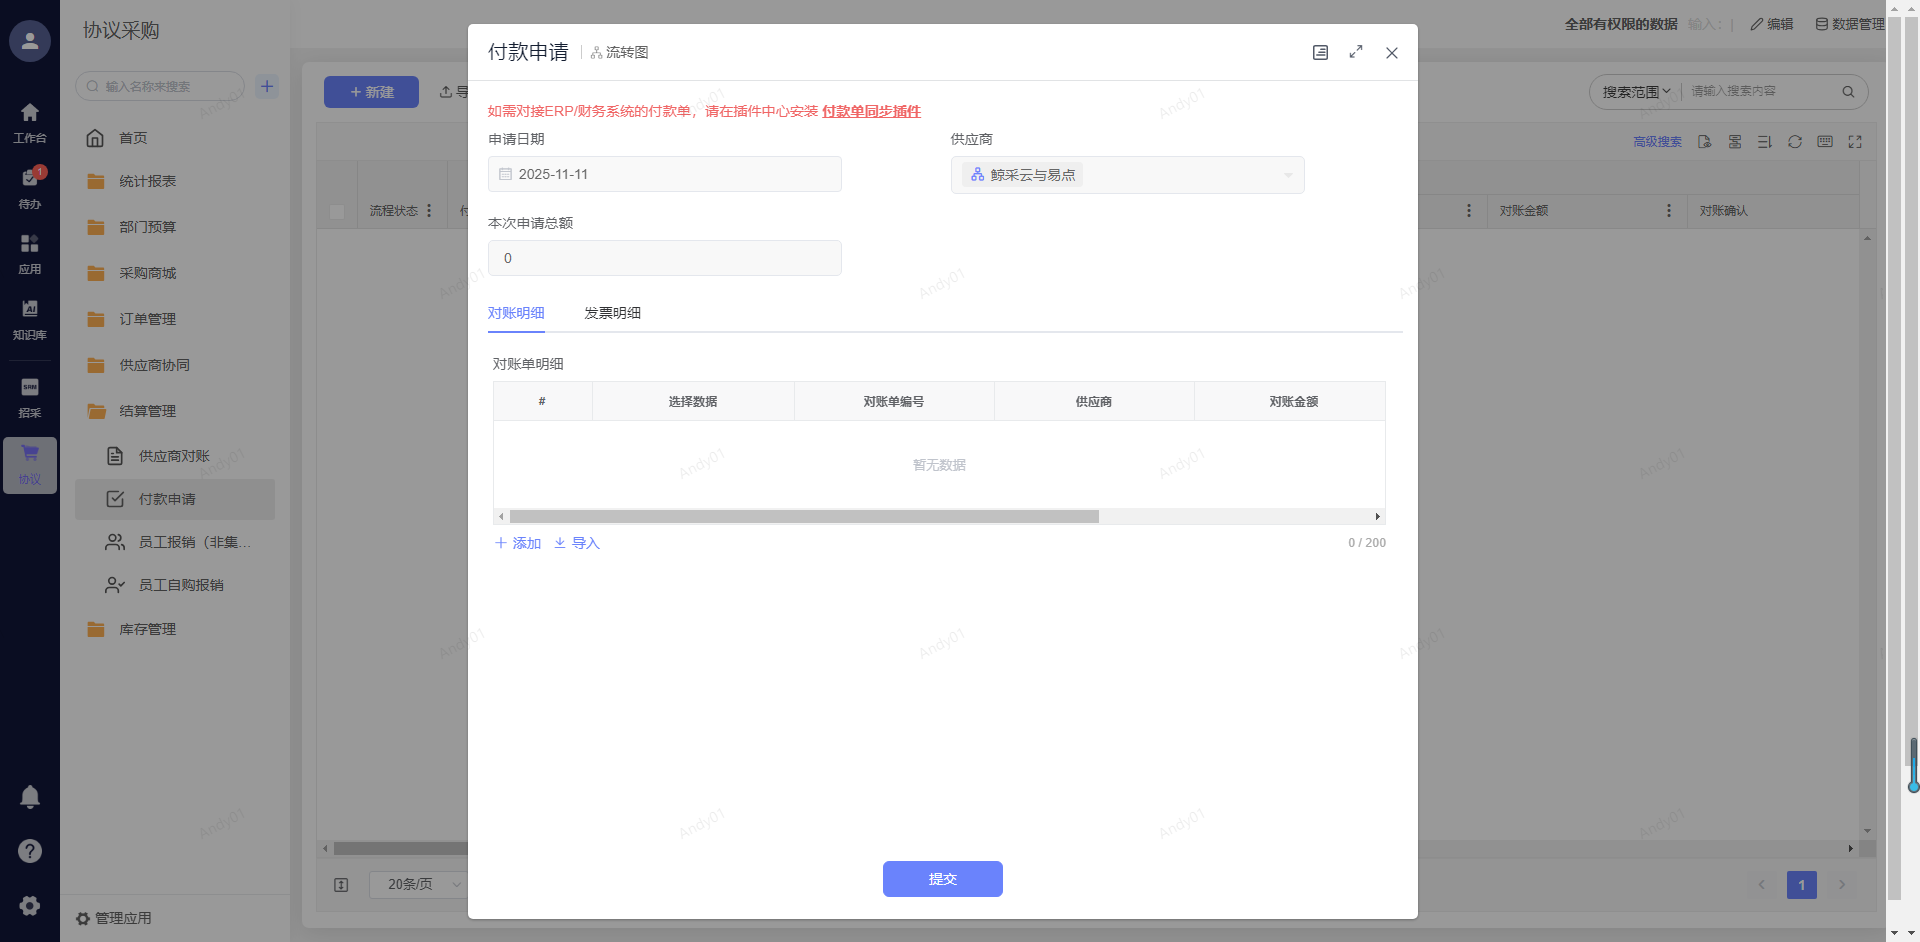The width and height of the screenshot is (1920, 942).
Task: Click the 流转图 flowchart icon
Action: (597, 53)
